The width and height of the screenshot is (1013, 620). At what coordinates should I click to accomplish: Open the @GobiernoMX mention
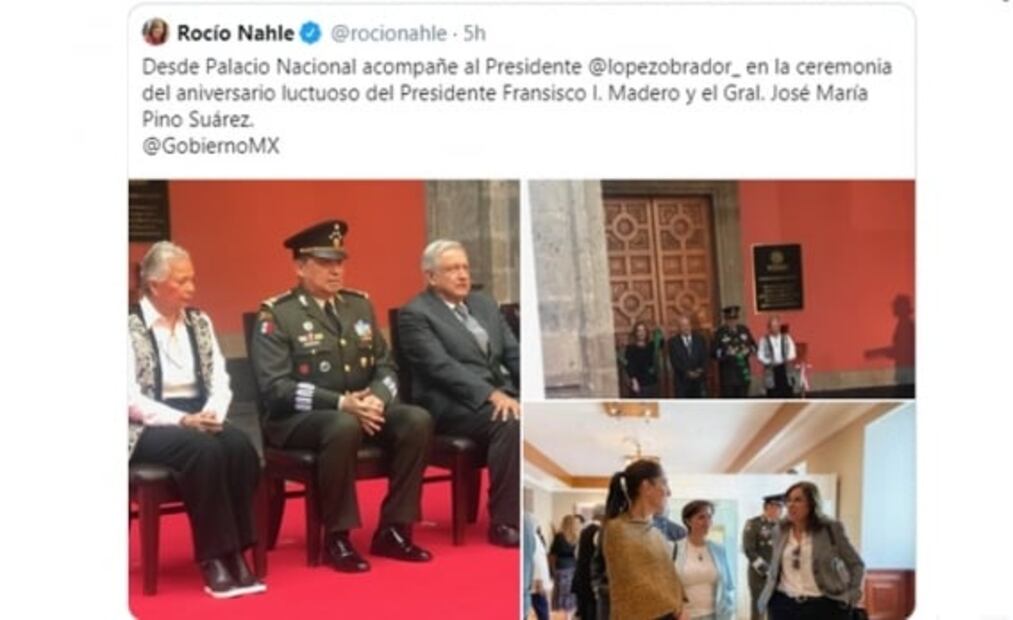coord(211,146)
